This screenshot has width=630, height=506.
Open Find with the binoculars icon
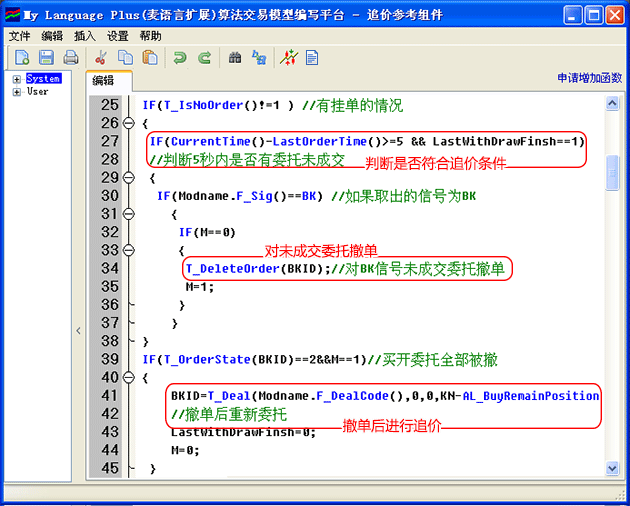tap(235, 58)
